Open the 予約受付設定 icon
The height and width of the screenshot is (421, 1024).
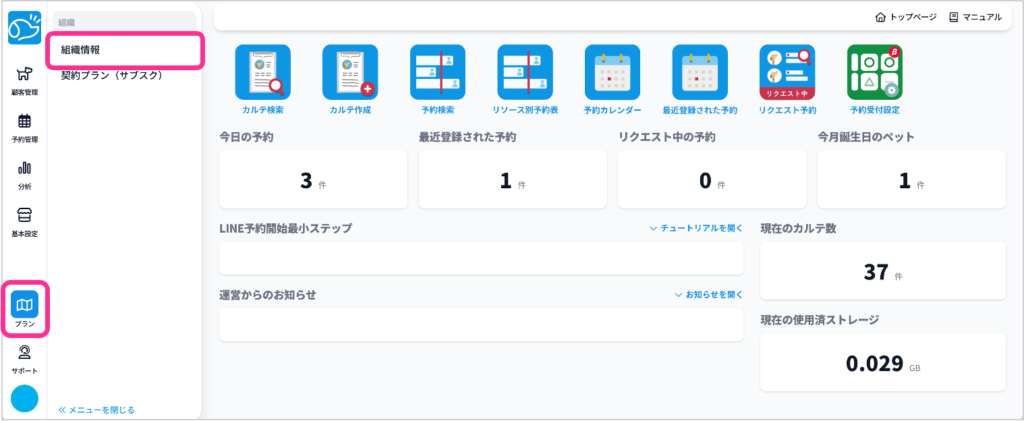(x=874, y=73)
